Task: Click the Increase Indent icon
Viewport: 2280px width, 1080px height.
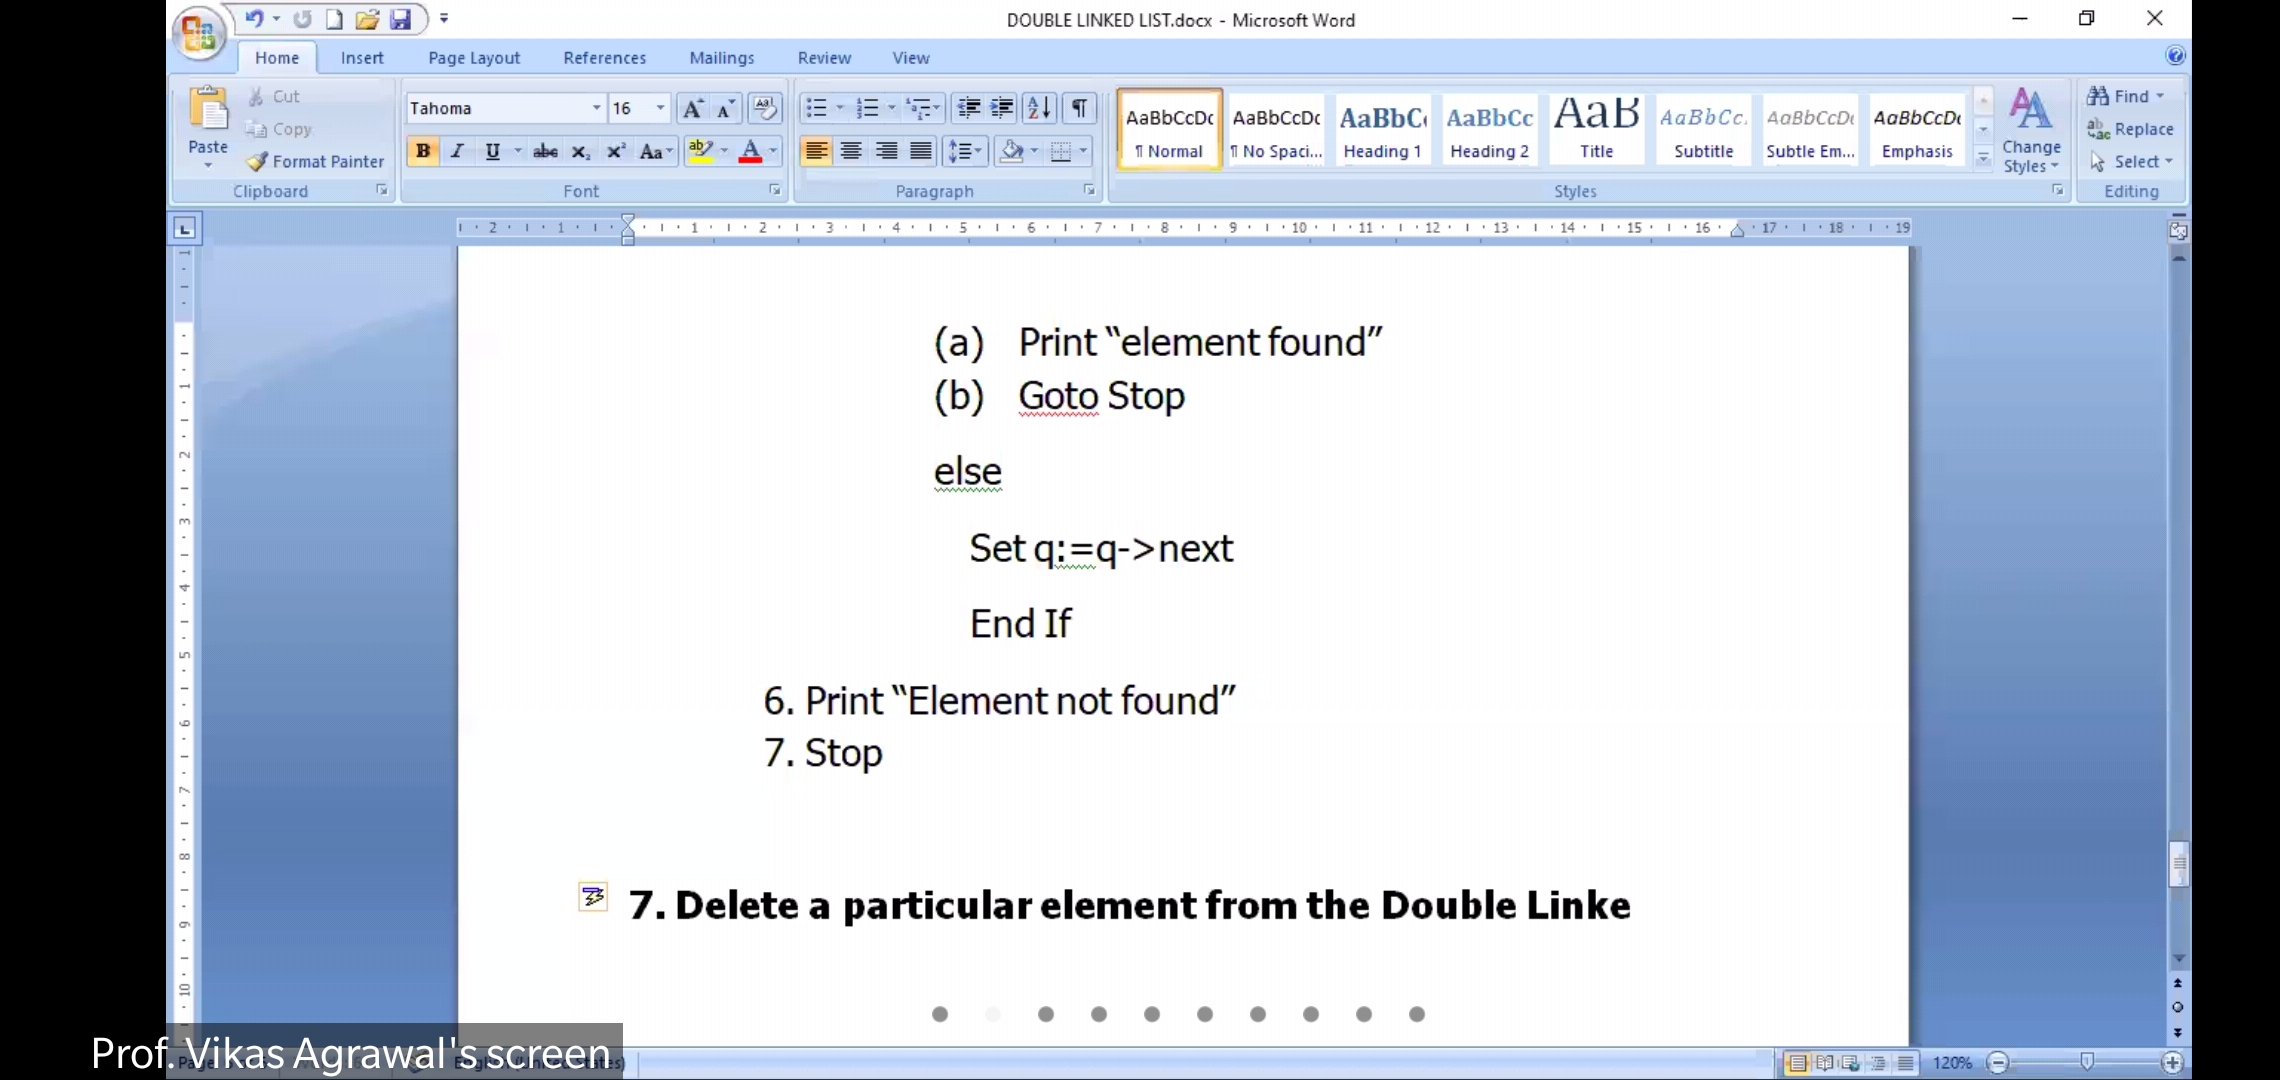Action: point(1002,108)
